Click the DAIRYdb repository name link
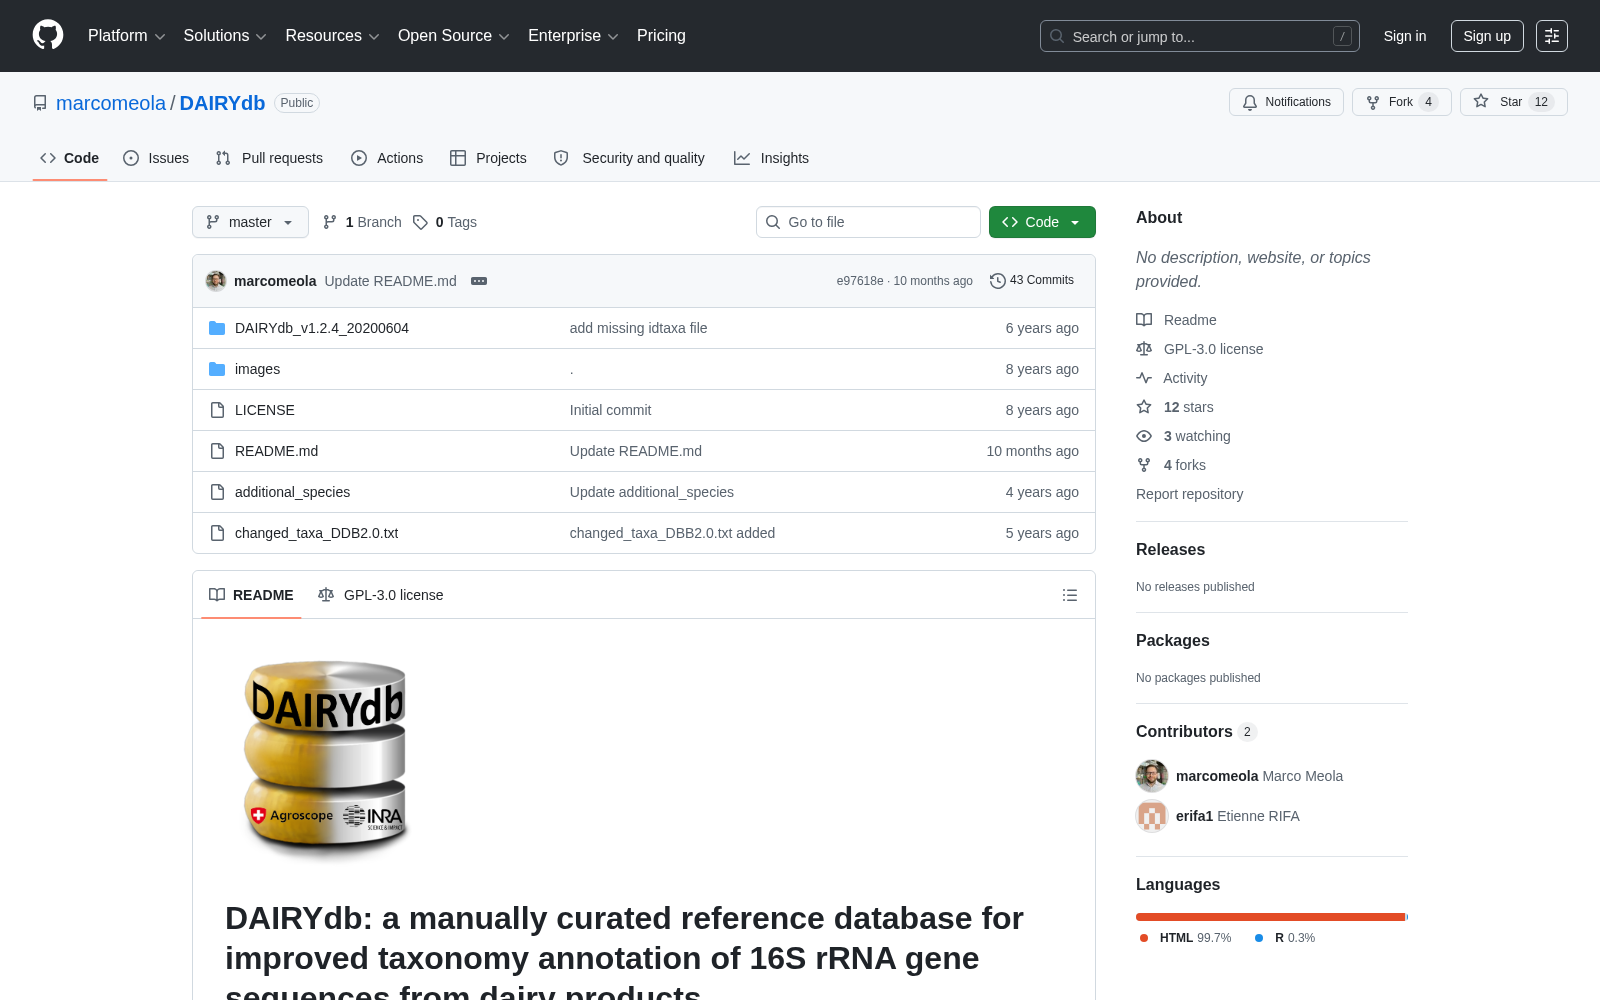 (x=222, y=103)
